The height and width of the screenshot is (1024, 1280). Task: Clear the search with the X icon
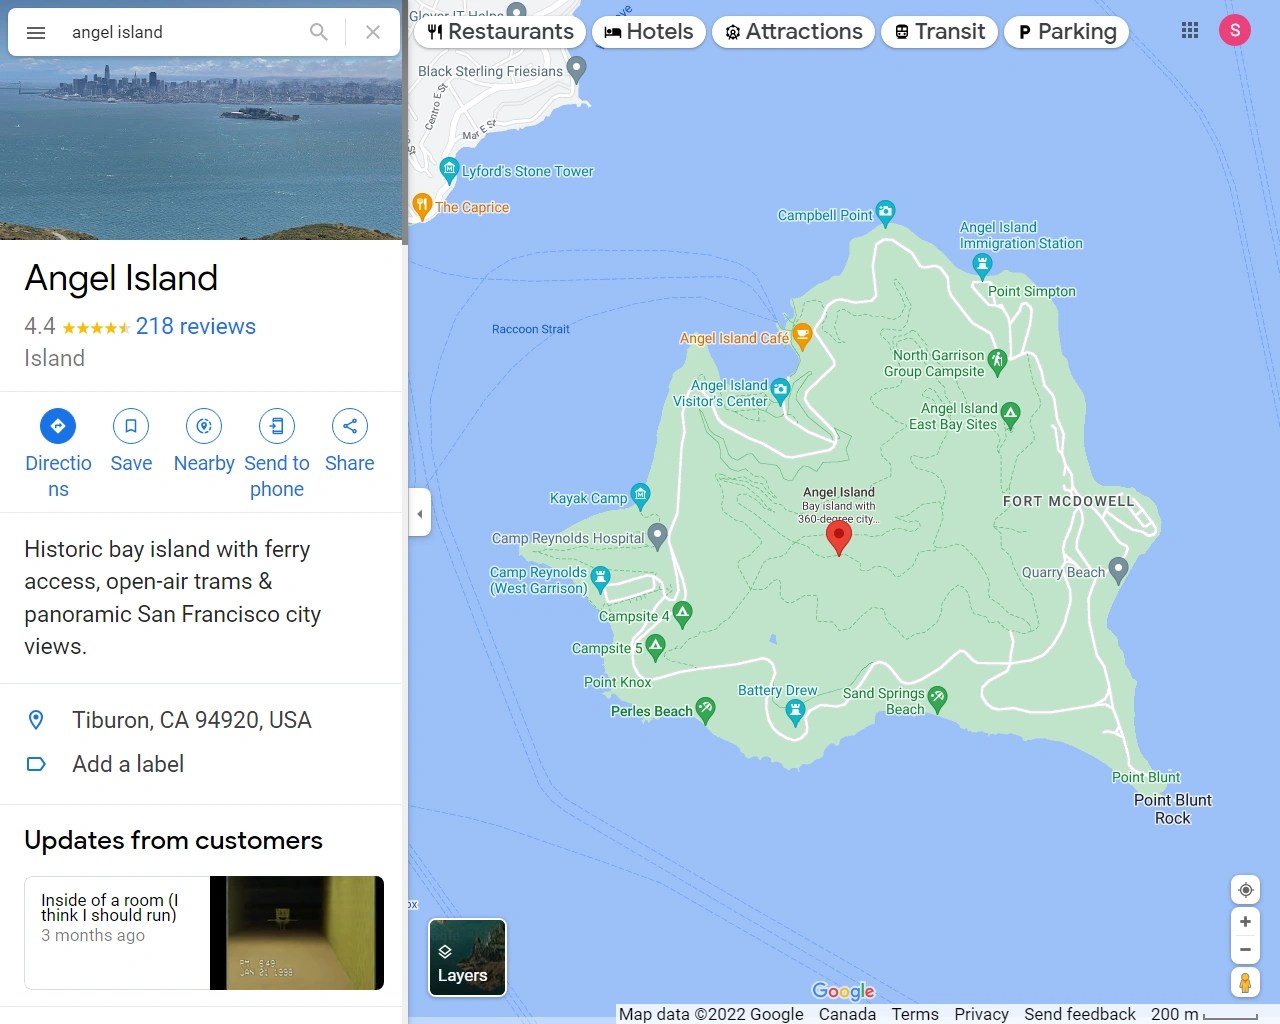tap(373, 32)
